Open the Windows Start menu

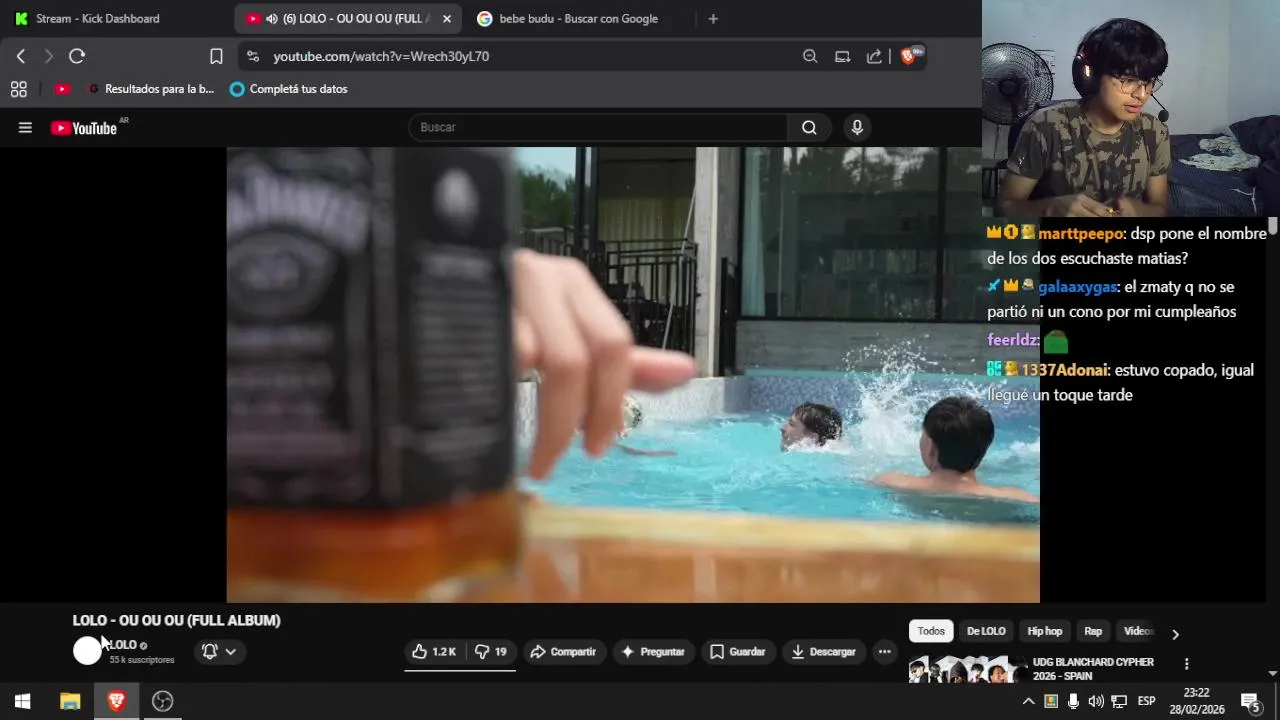22,701
